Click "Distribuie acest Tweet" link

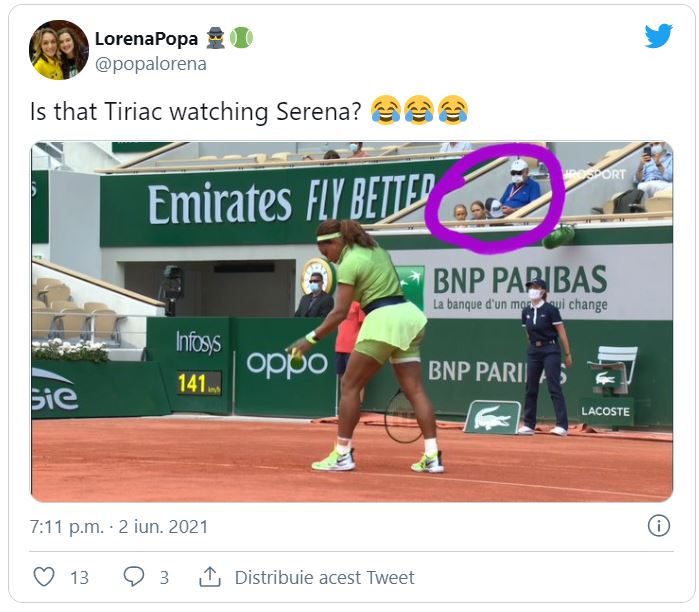pos(324,578)
